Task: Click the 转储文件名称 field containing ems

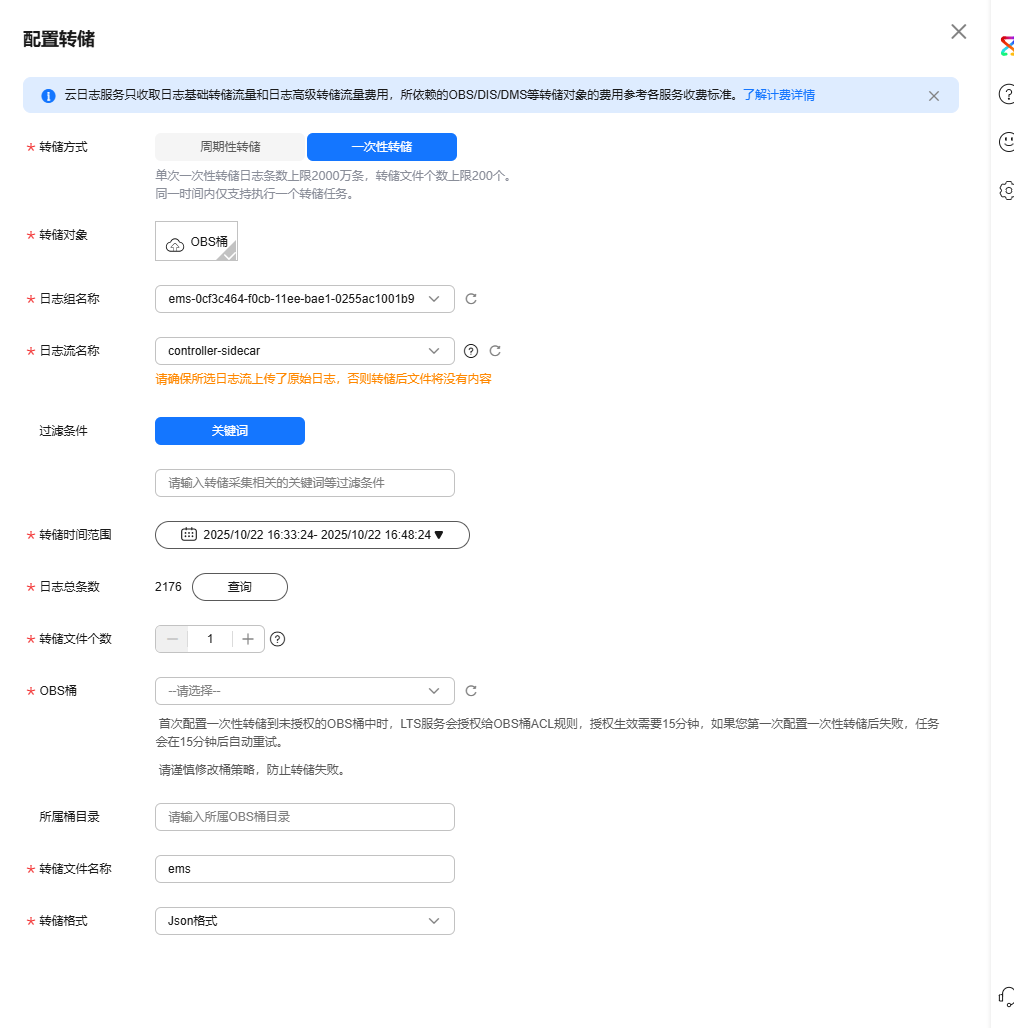Action: pos(305,869)
